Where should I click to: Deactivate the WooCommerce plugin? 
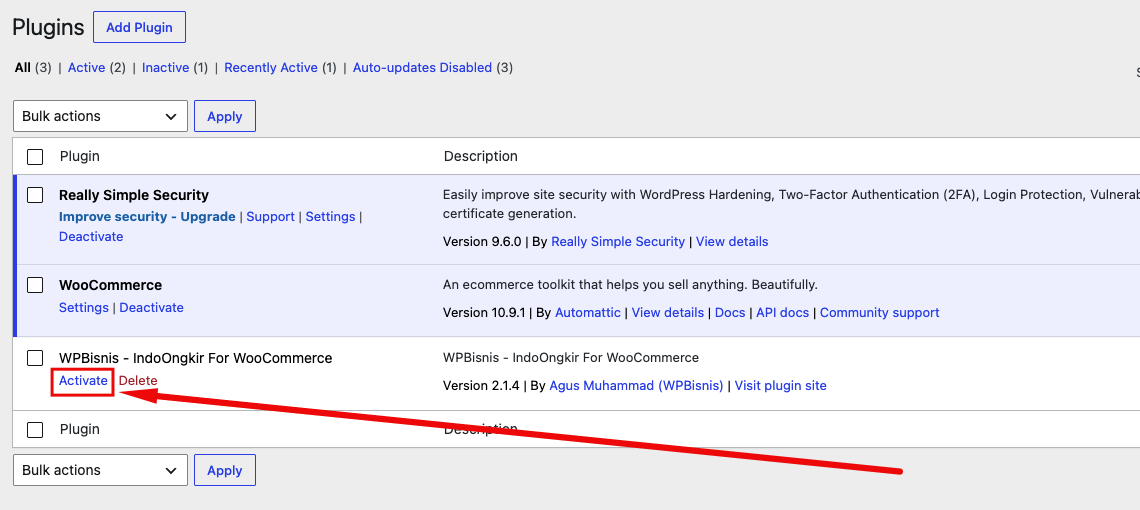click(151, 308)
